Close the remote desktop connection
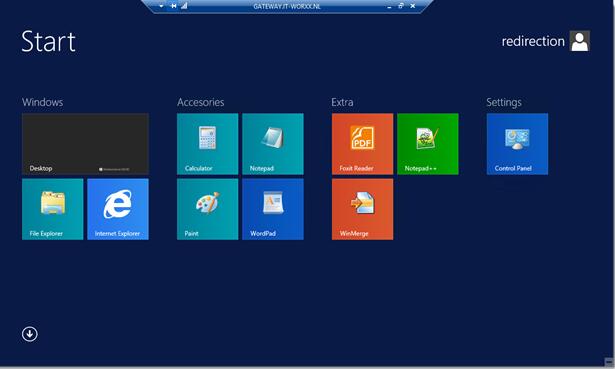The image size is (615, 369). click(413, 6)
